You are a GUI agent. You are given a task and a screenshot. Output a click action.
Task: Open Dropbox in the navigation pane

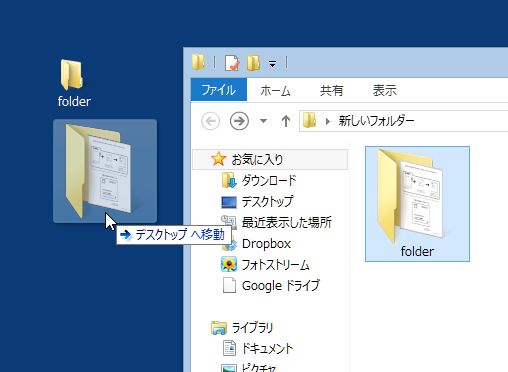tap(266, 244)
